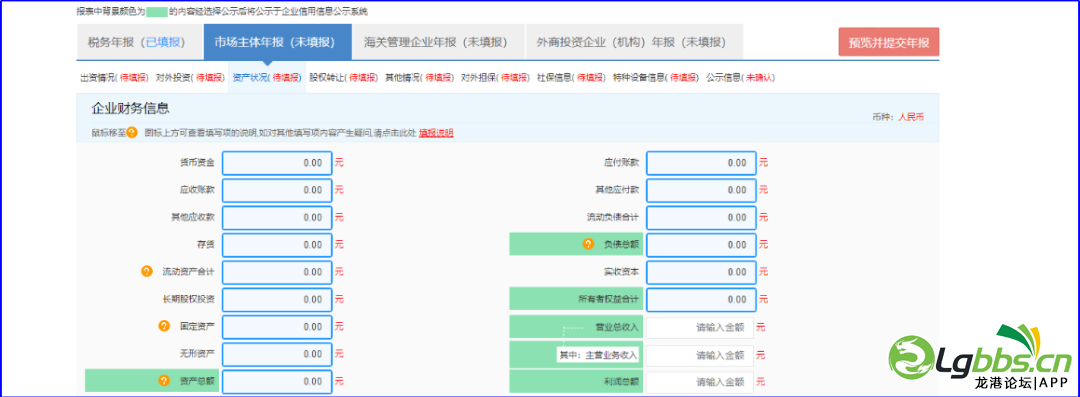1080x397 pixels.
Task: Open 对外担保 sub-tab
Action: 495,78
